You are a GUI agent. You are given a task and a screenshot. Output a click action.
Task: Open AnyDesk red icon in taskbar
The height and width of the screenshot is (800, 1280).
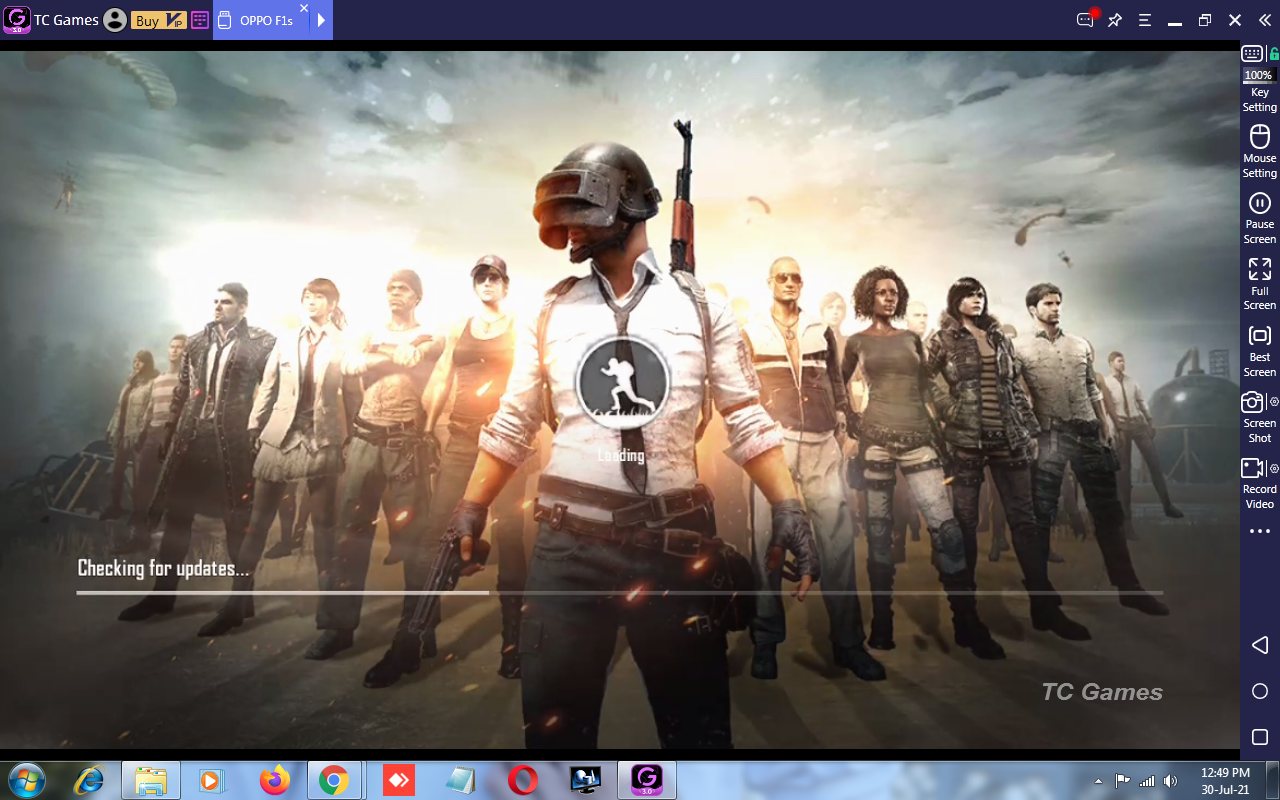[398, 780]
